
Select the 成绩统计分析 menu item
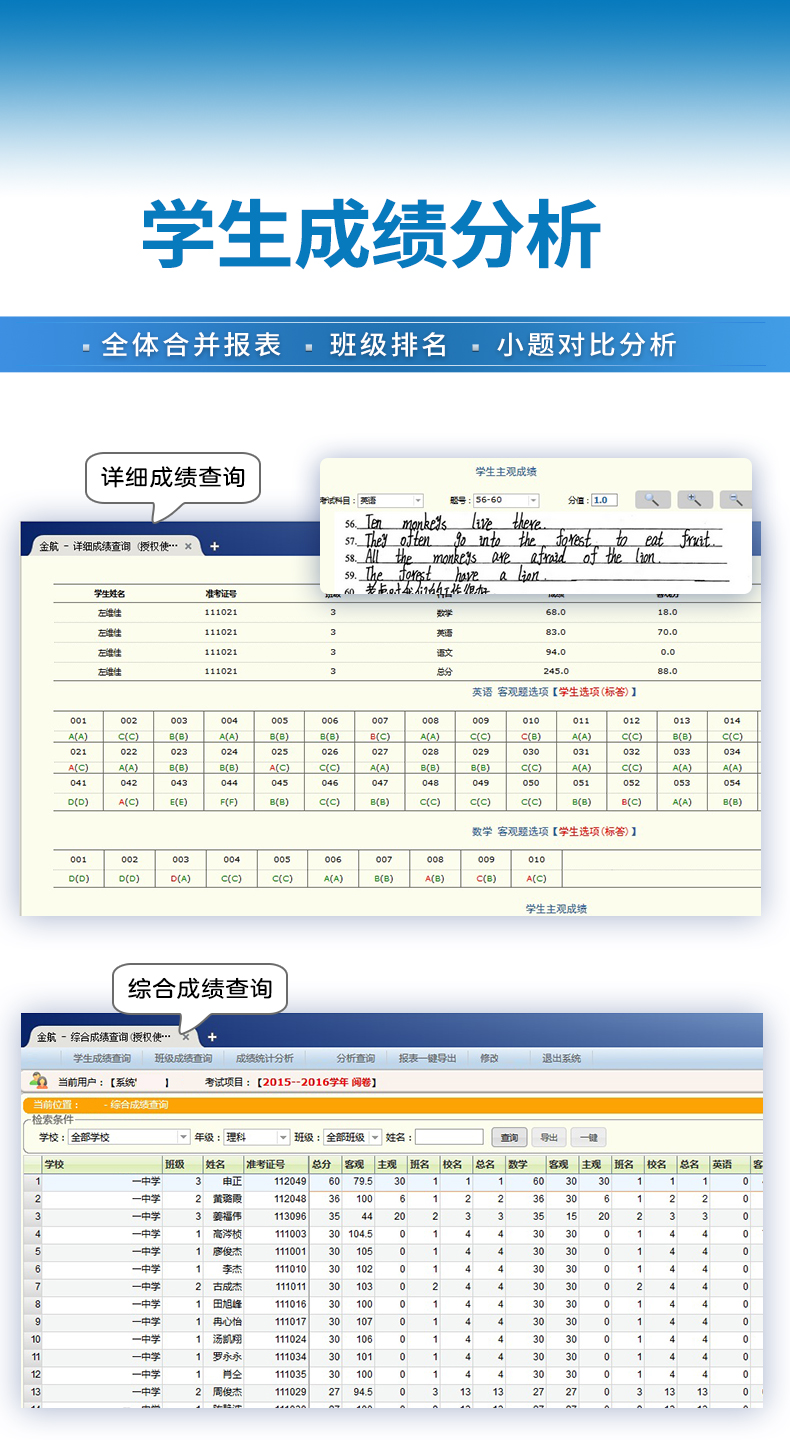click(x=264, y=1058)
